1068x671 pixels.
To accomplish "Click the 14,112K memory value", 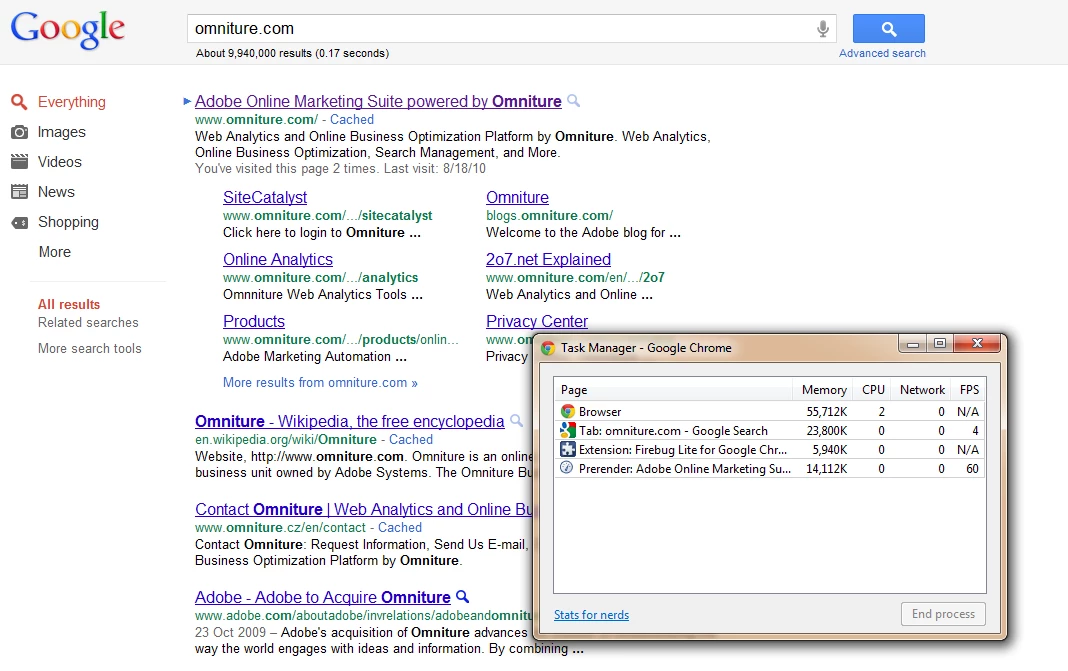I will [827, 469].
